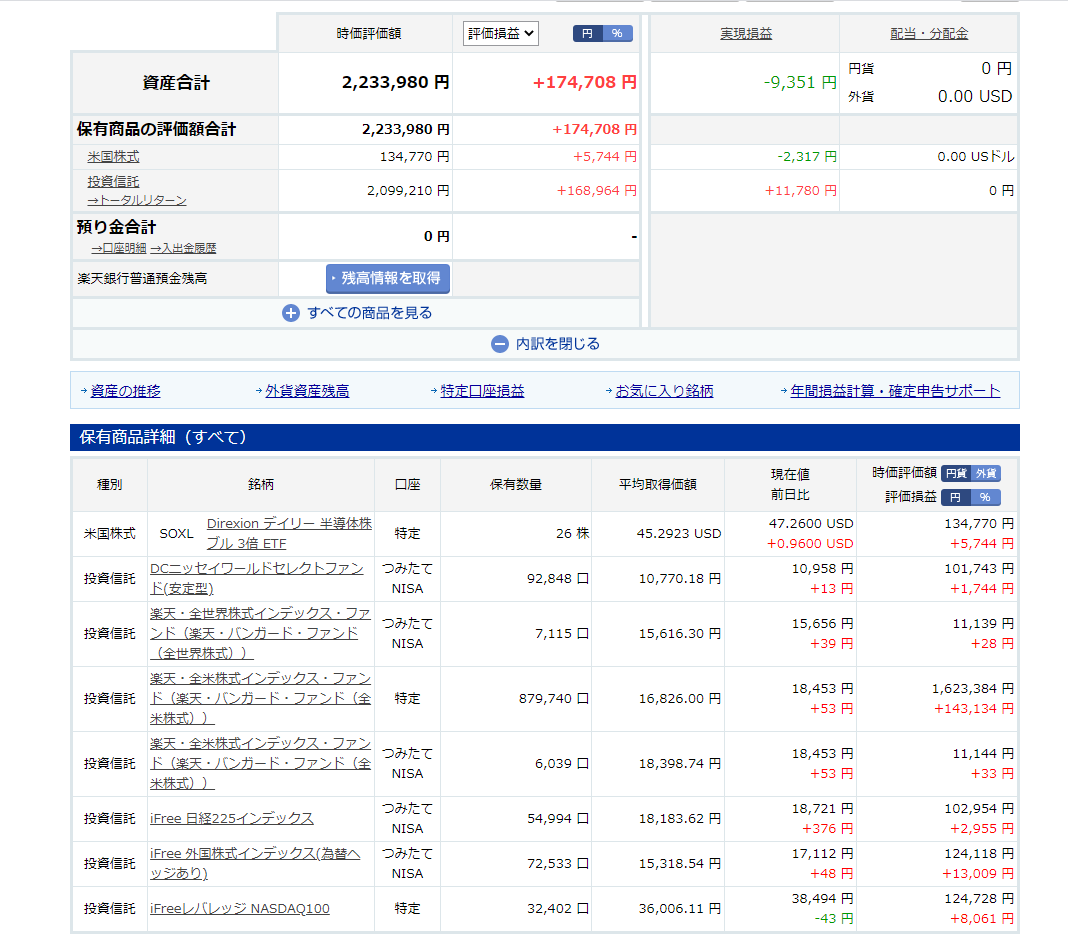Click 配当・分配金 column header link
Screen dimensions: 1068x939
point(929,34)
